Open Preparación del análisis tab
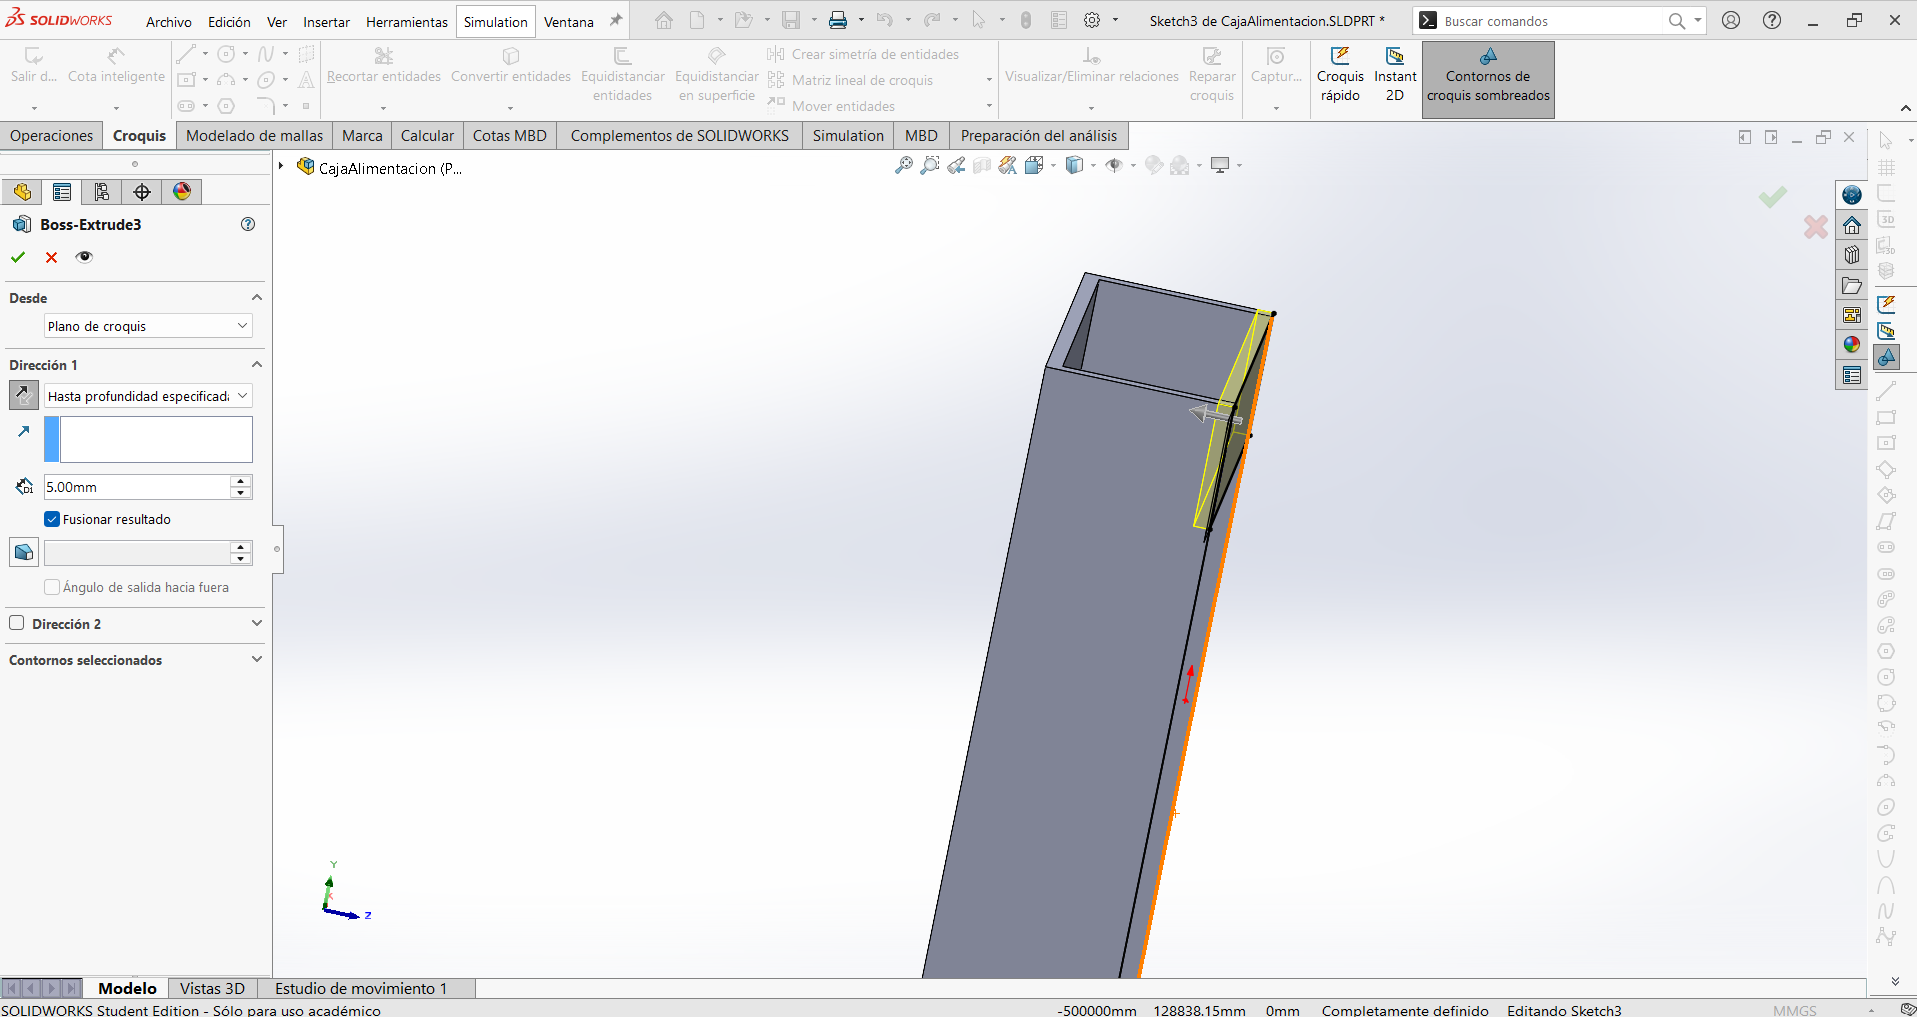 coord(1039,136)
